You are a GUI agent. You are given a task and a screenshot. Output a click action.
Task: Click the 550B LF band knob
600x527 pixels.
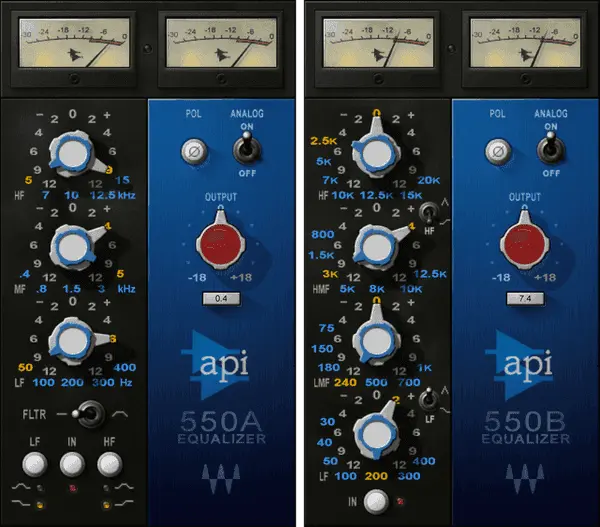point(377,433)
